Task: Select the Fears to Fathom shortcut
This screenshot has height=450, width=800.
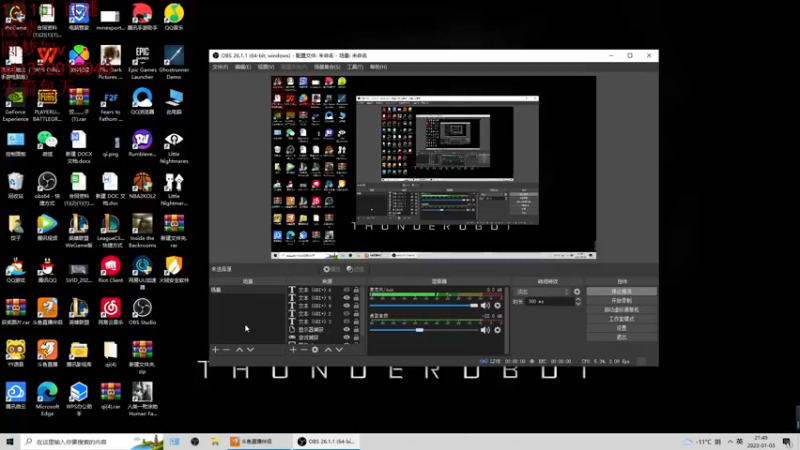Action: click(111, 105)
